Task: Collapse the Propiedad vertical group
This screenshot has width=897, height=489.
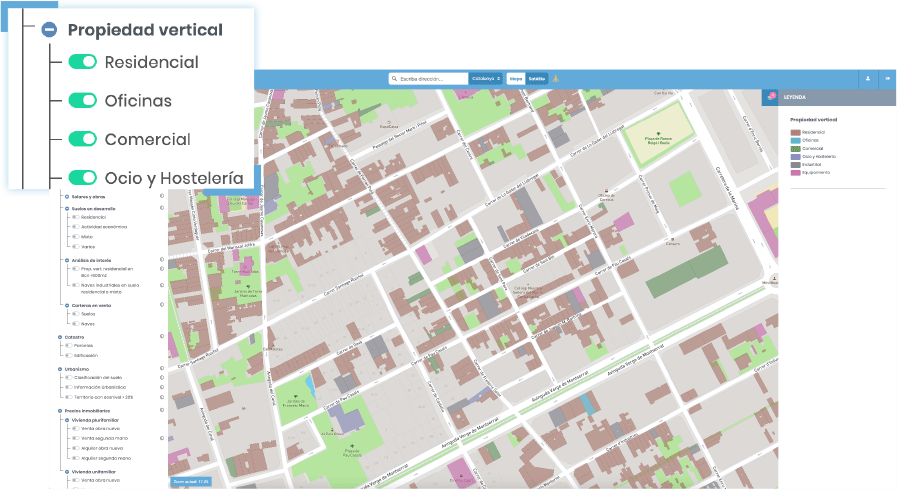Action: click(49, 30)
